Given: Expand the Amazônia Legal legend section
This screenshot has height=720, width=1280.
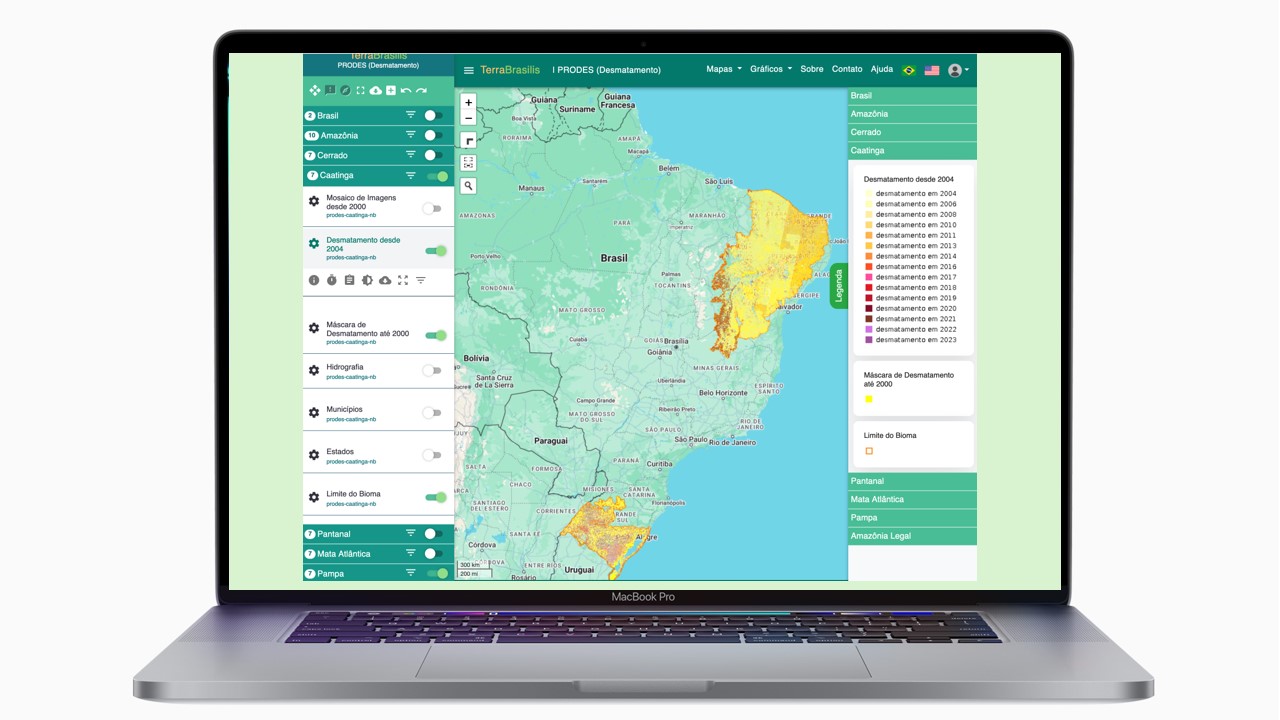Looking at the screenshot, I should tap(912, 536).
